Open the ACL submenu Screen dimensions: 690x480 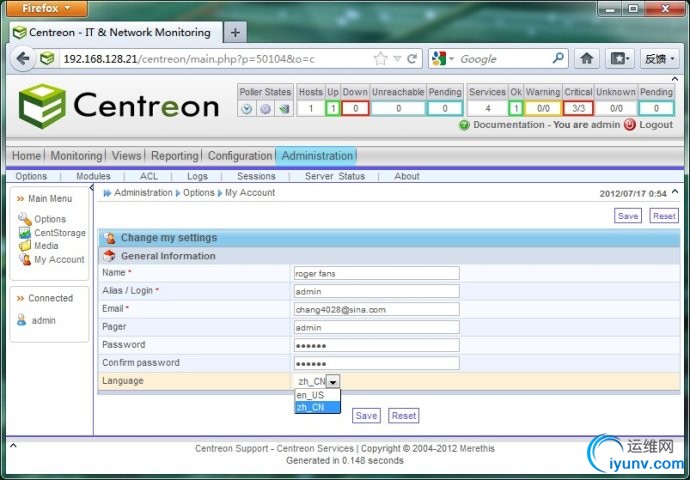[149, 176]
